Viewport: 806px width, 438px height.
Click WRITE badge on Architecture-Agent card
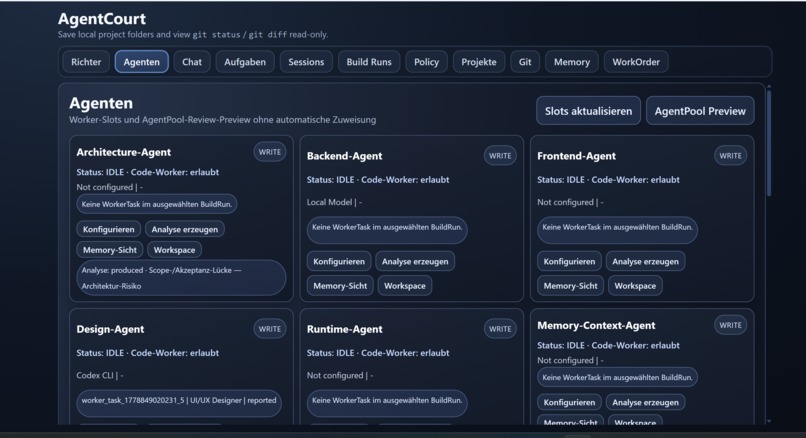coord(269,152)
